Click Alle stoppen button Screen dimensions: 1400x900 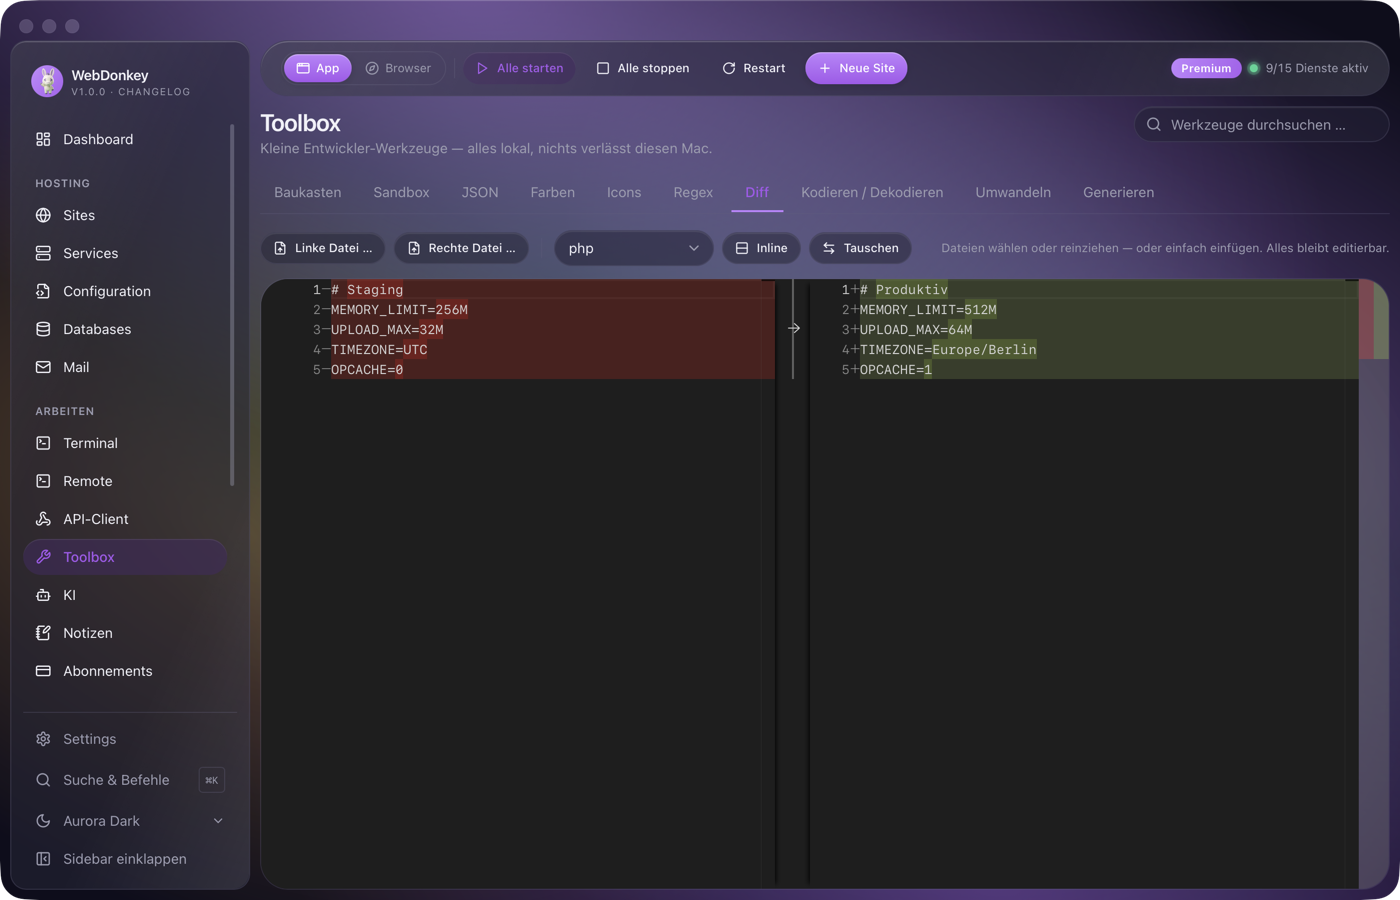[643, 68]
